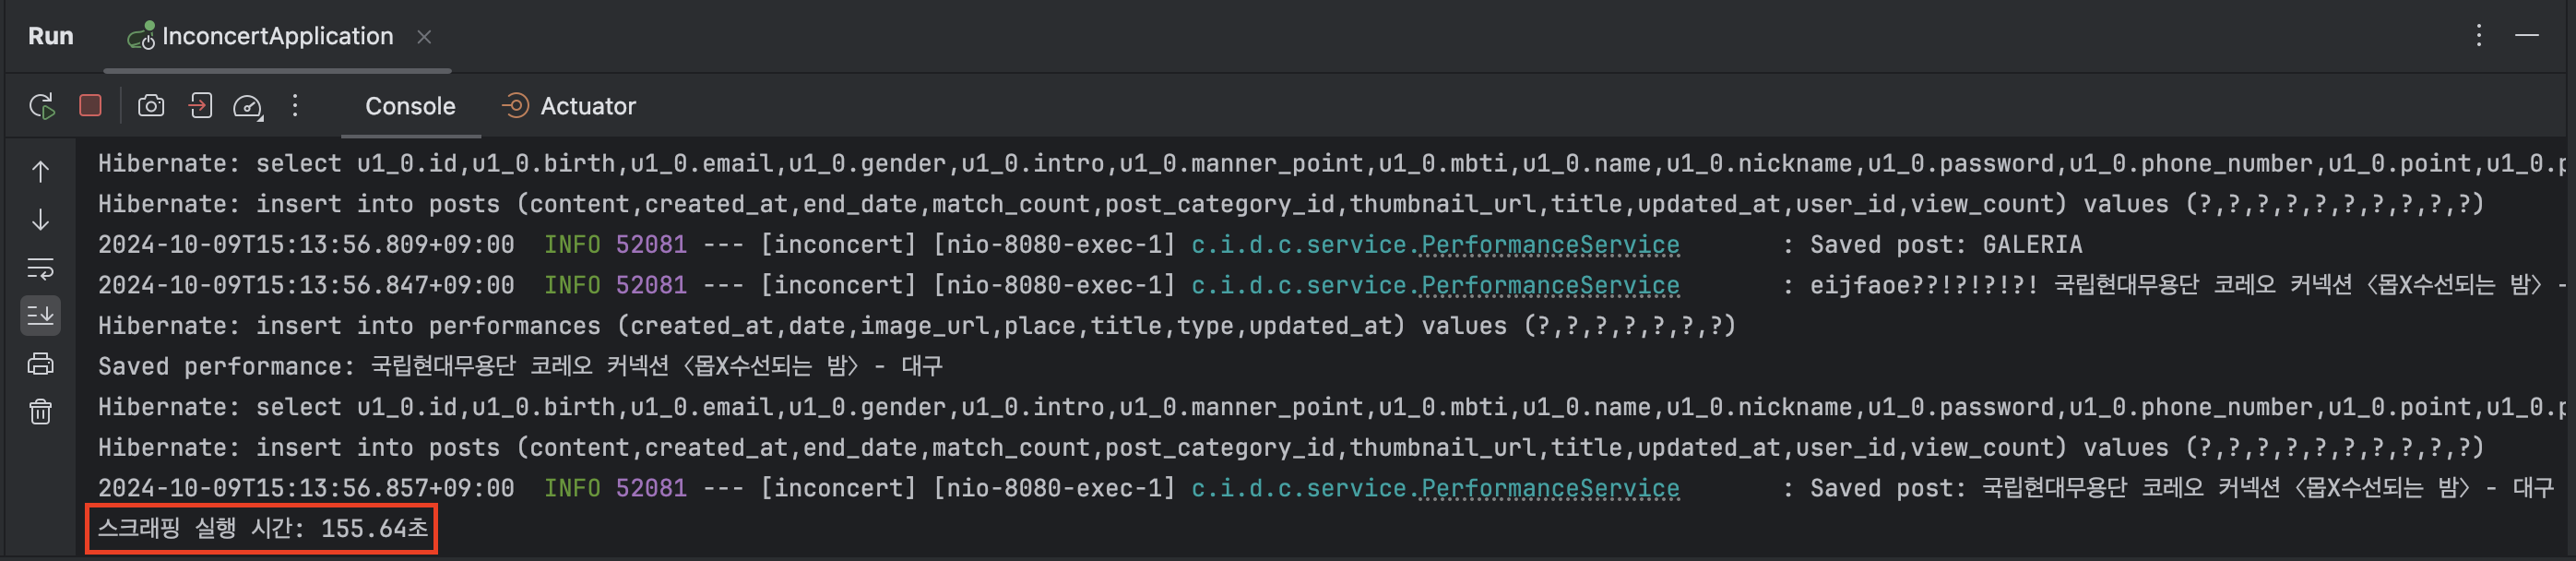Click the InconcertApplication run configuration icon
This screenshot has height=561, width=2576.
click(x=141, y=37)
